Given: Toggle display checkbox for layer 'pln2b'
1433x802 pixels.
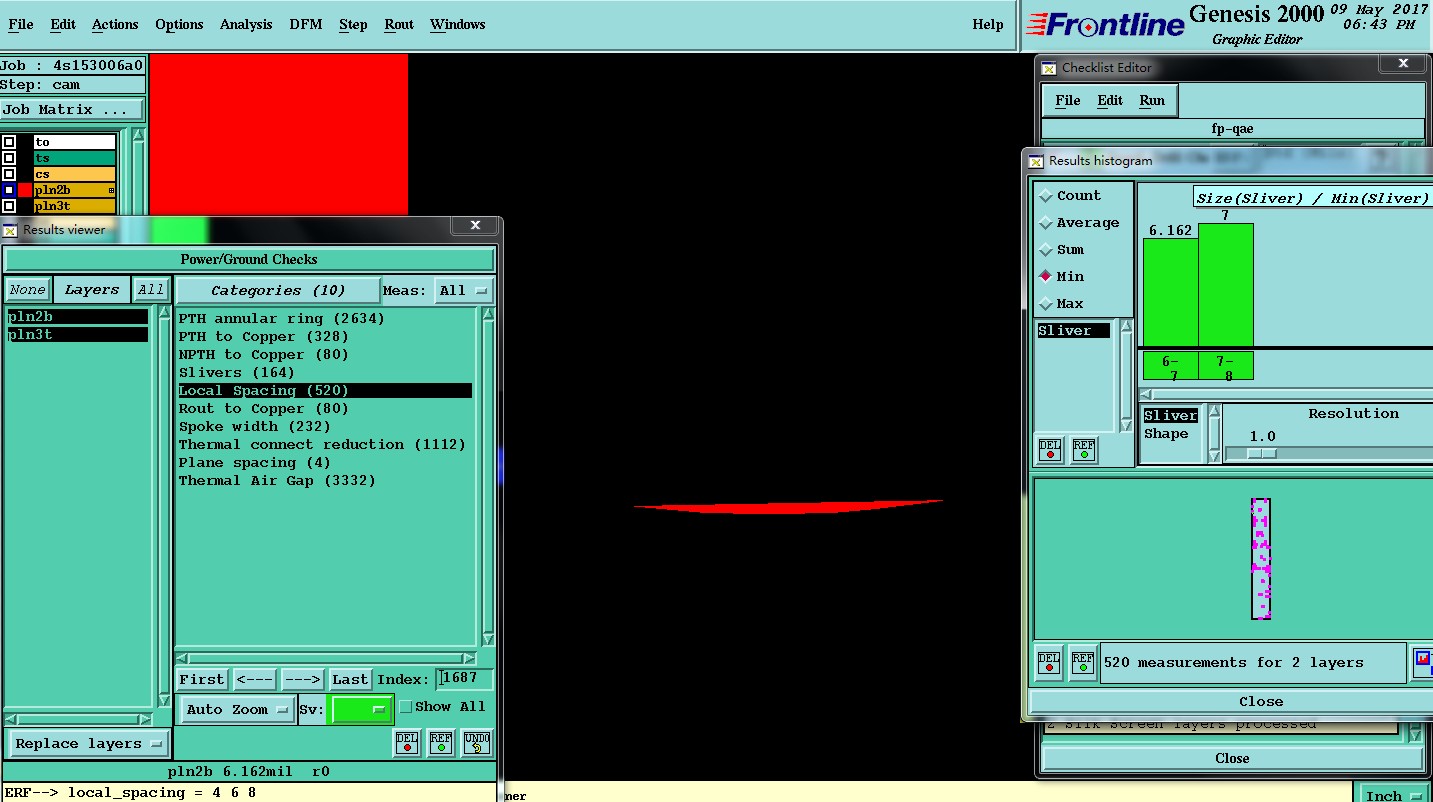Looking at the screenshot, I should [x=9, y=190].
